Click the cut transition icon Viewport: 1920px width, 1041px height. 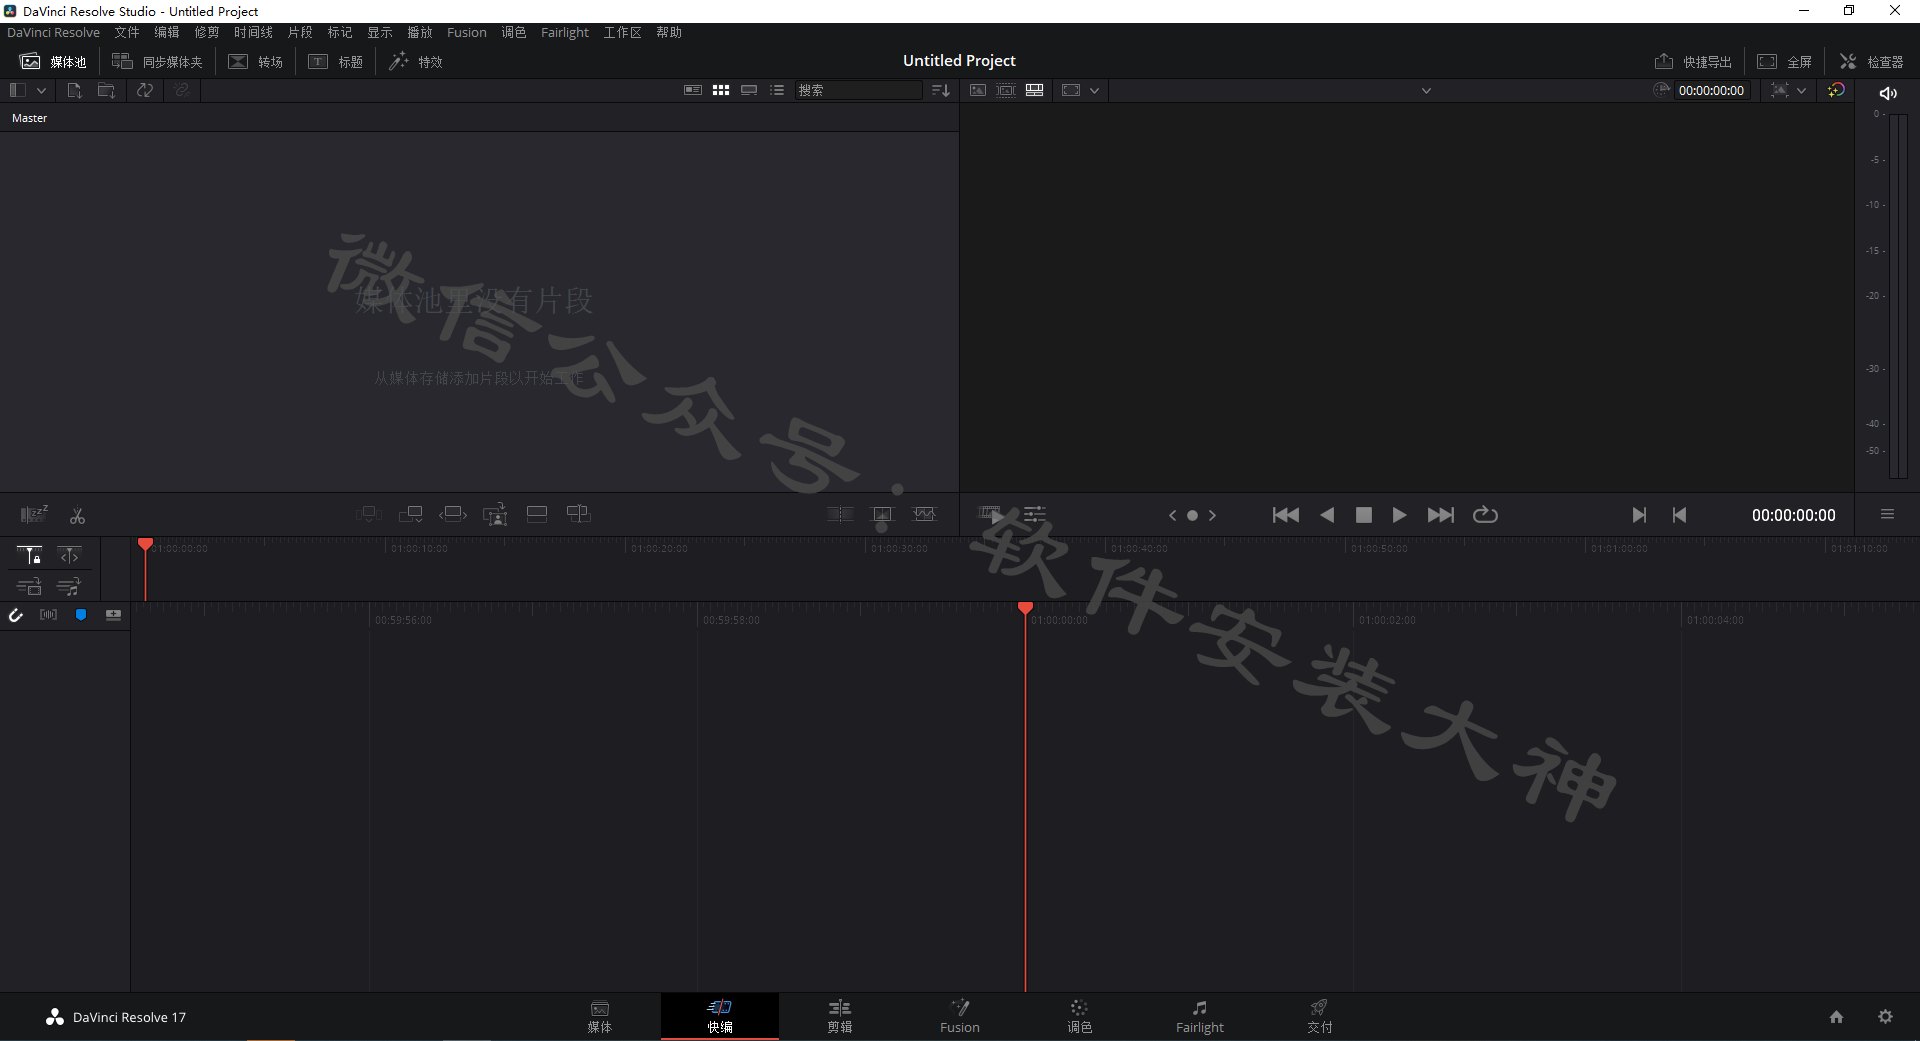coord(840,514)
